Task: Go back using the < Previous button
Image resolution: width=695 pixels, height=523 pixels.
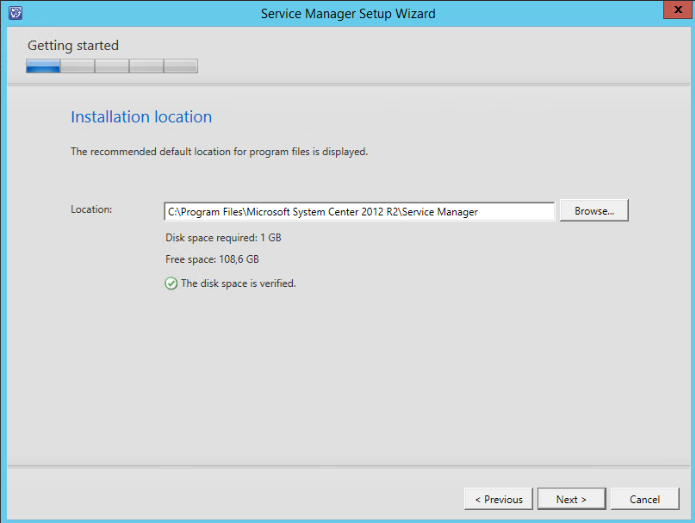Action: [498, 499]
